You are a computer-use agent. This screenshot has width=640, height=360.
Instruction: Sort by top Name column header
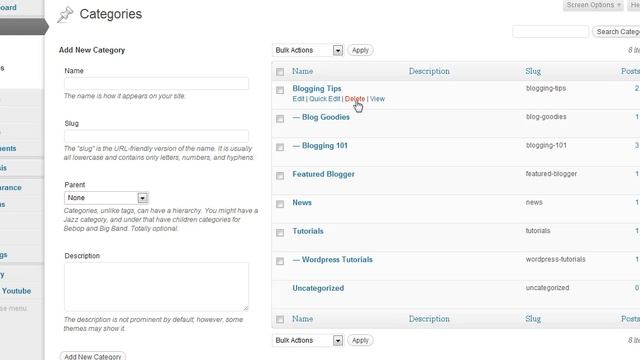pyautogui.click(x=302, y=71)
